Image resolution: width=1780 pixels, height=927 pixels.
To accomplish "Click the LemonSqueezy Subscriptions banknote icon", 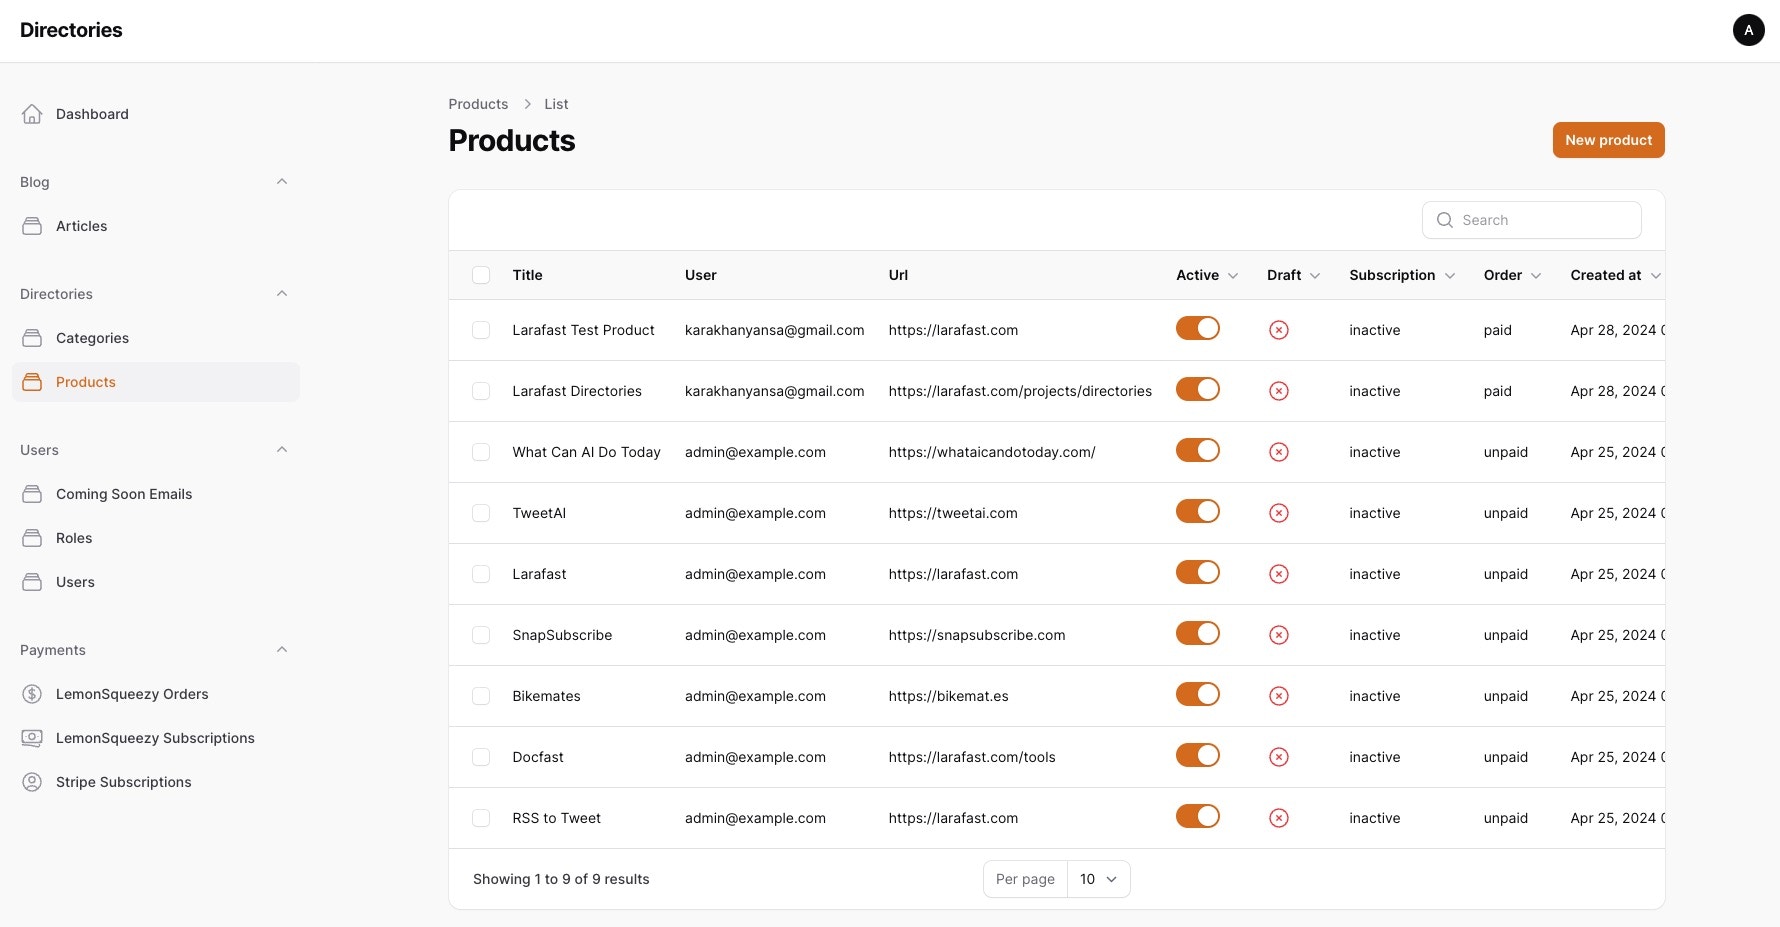I will pyautogui.click(x=32, y=738).
